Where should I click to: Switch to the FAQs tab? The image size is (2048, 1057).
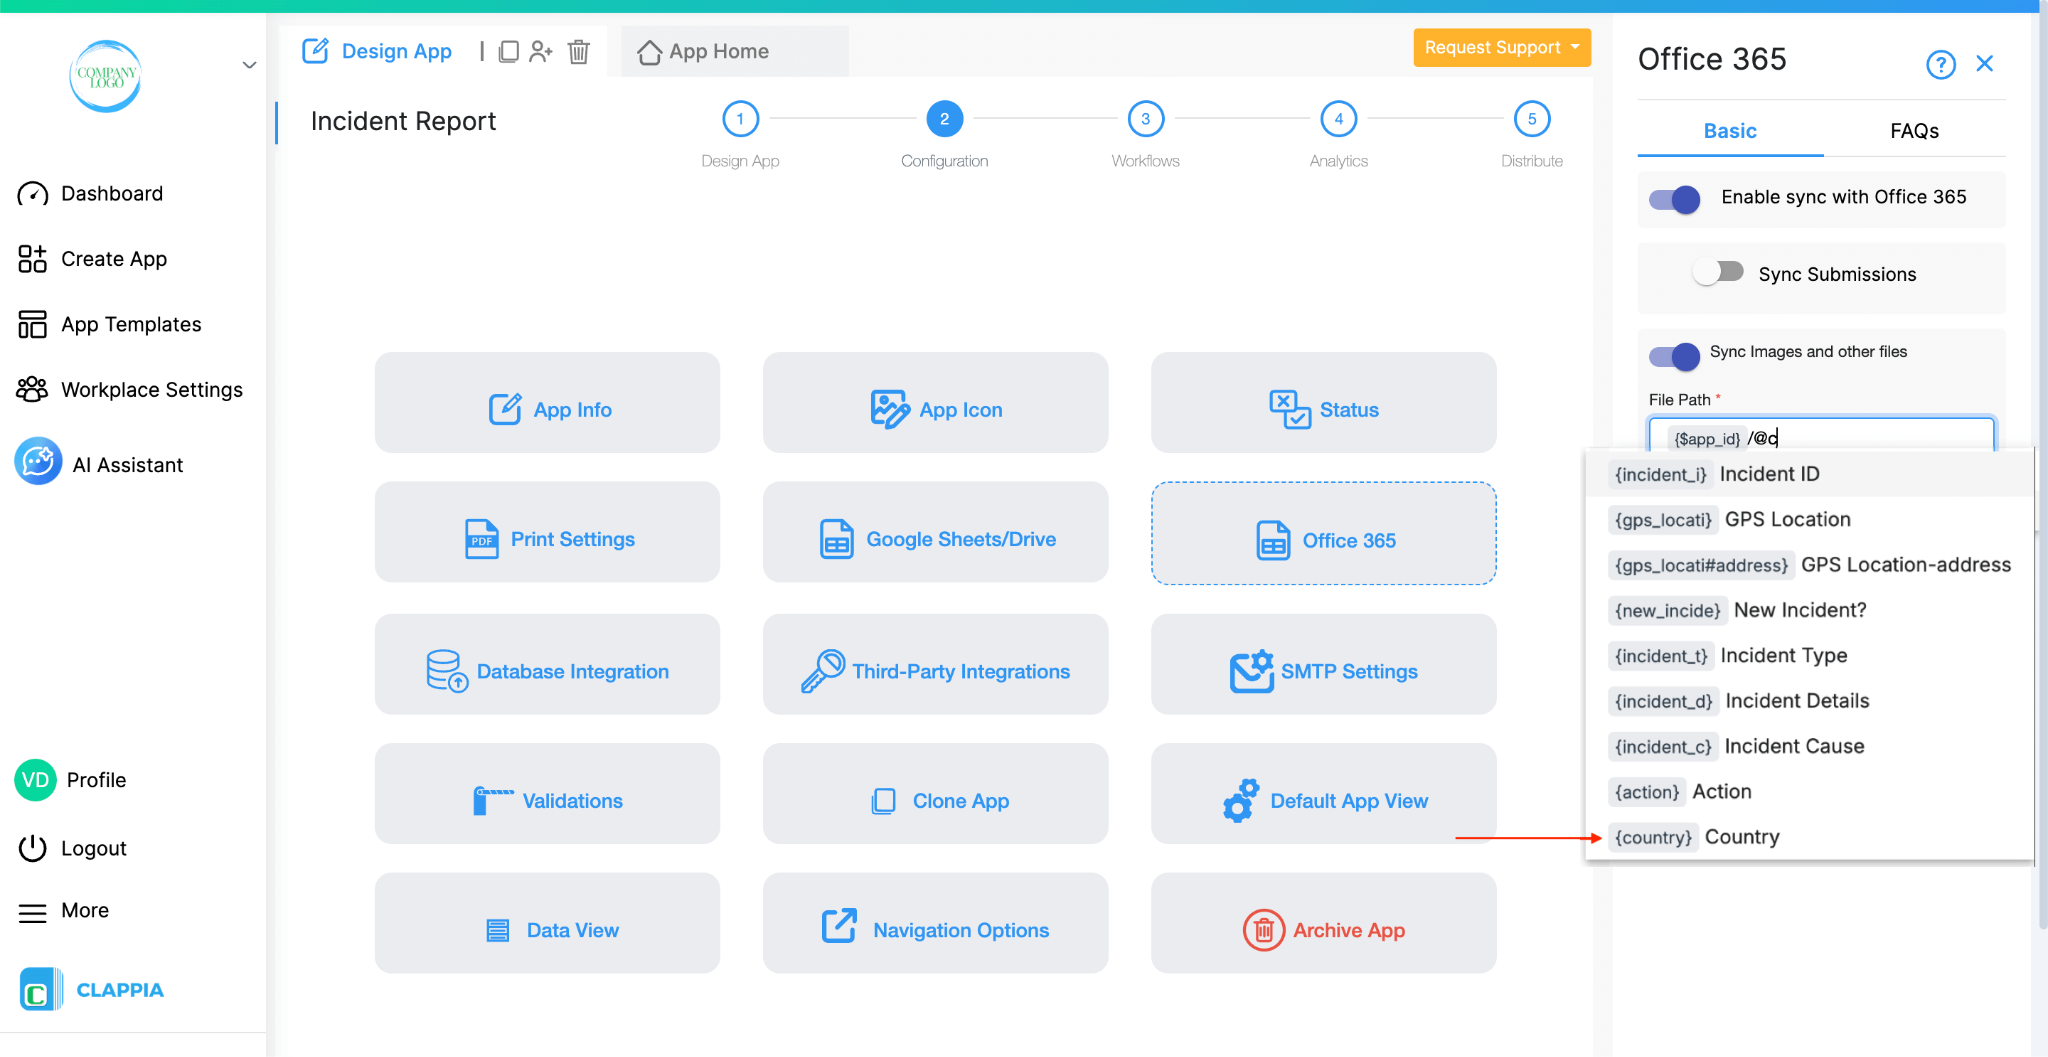[x=1913, y=131]
